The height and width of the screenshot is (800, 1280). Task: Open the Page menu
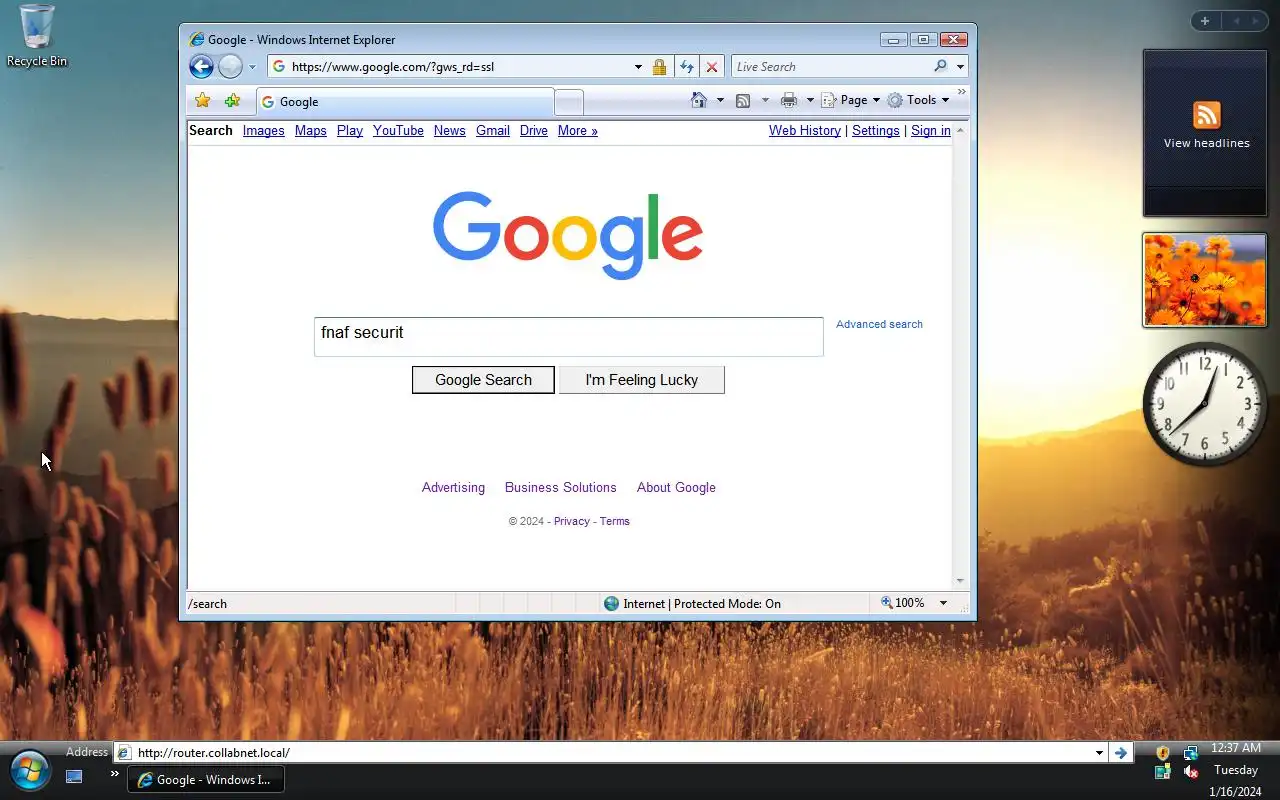click(850, 100)
